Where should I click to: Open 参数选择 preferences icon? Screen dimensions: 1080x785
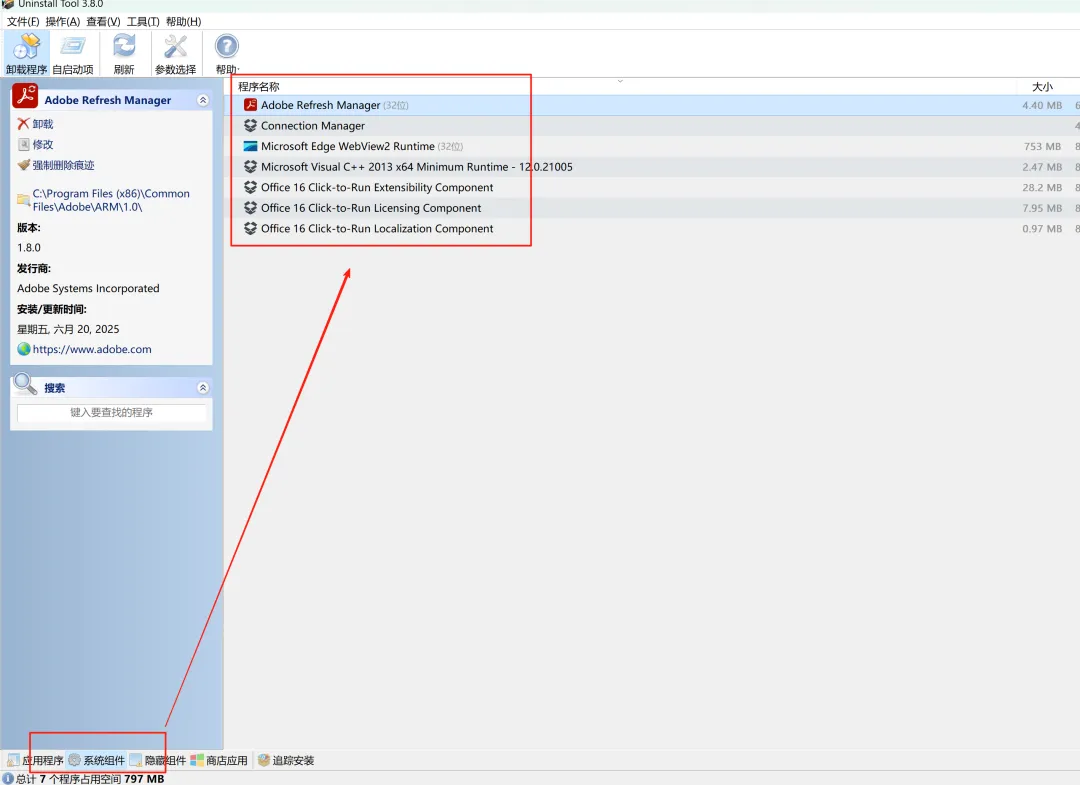(x=175, y=46)
